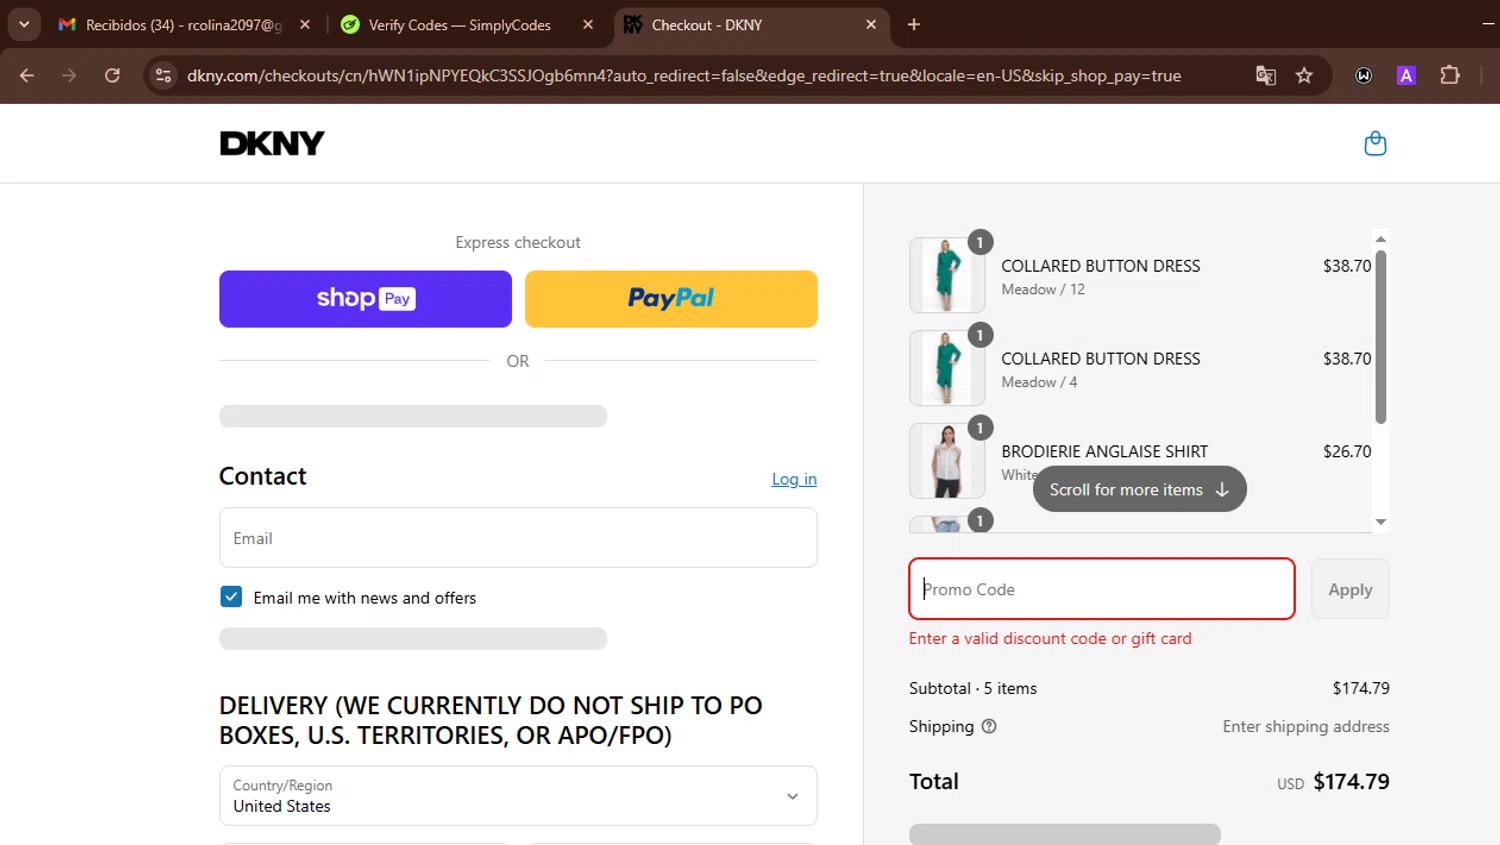The height and width of the screenshot is (845, 1500).
Task: Click Scroll for more items button
Action: click(1139, 489)
